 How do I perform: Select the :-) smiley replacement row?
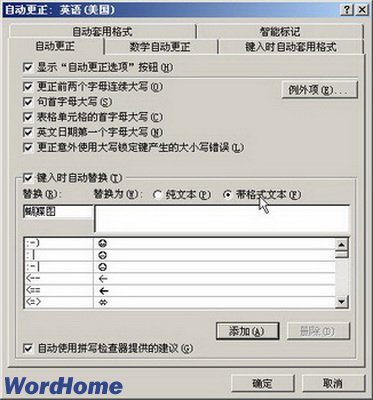click(x=180, y=243)
